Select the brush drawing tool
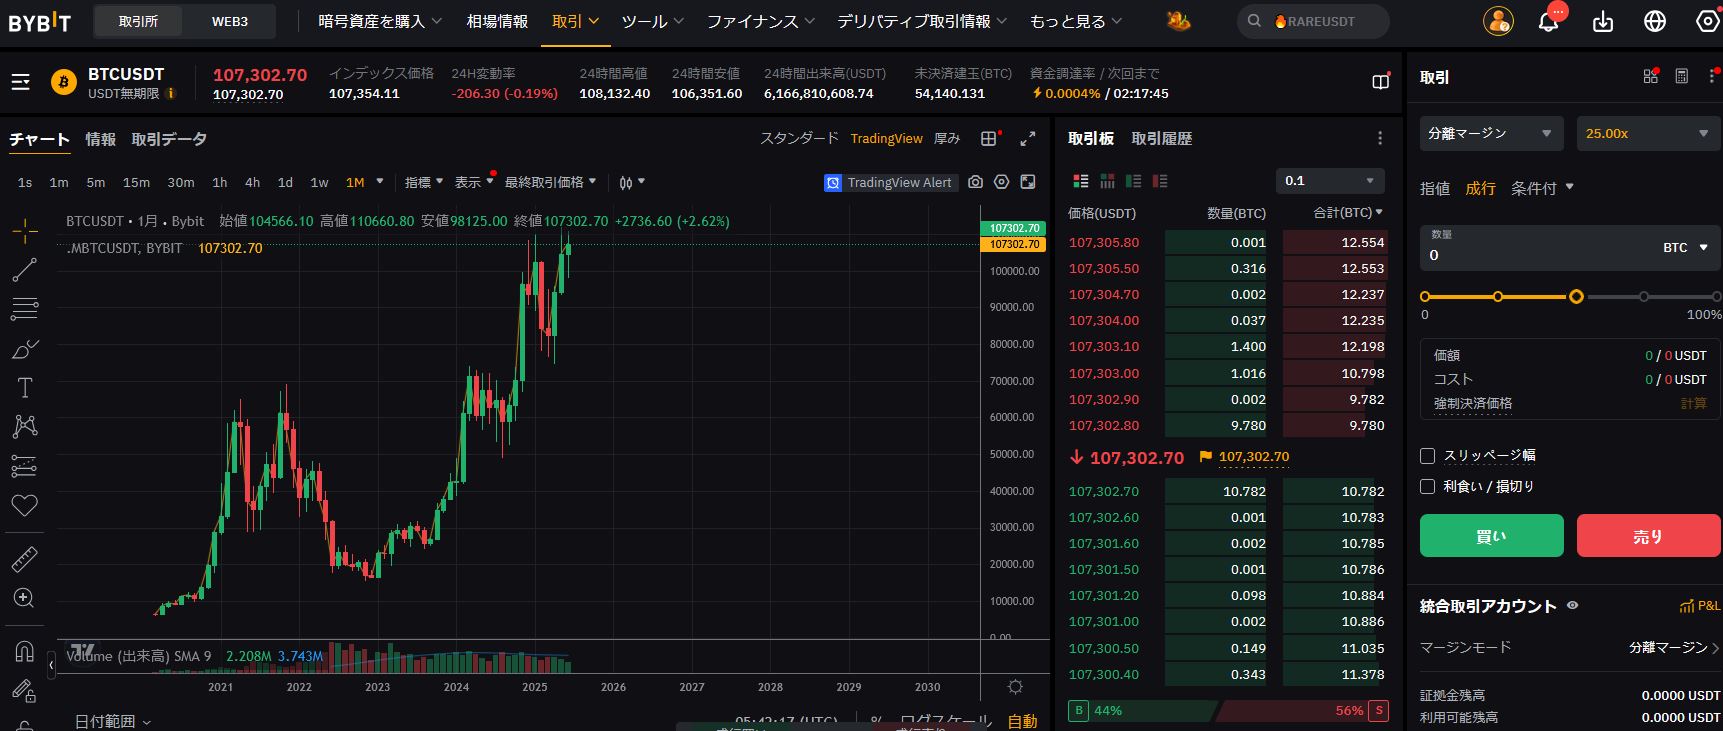Viewport: 1723px width, 731px height. (x=25, y=349)
